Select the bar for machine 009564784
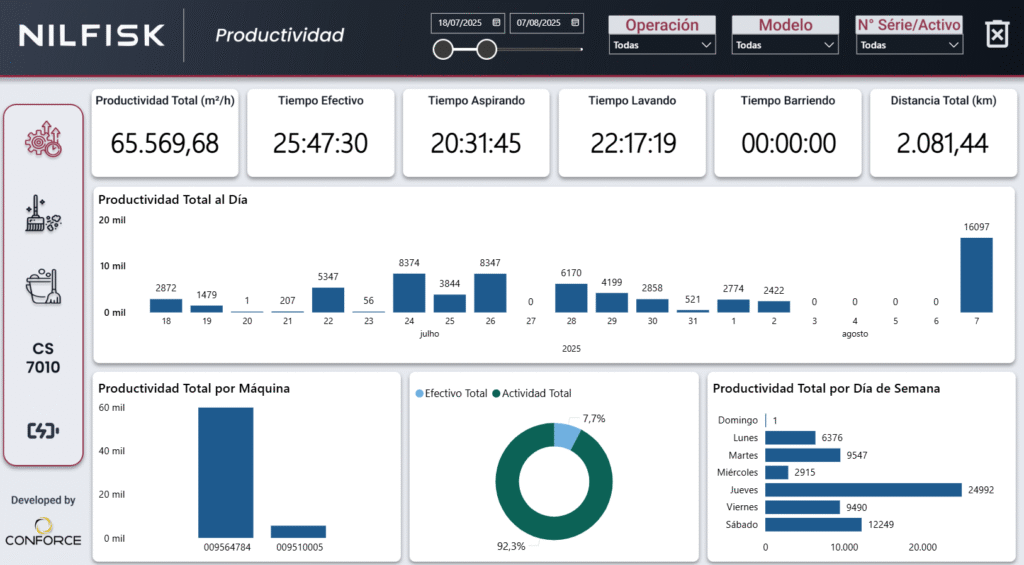1024x565 pixels. coord(225,472)
